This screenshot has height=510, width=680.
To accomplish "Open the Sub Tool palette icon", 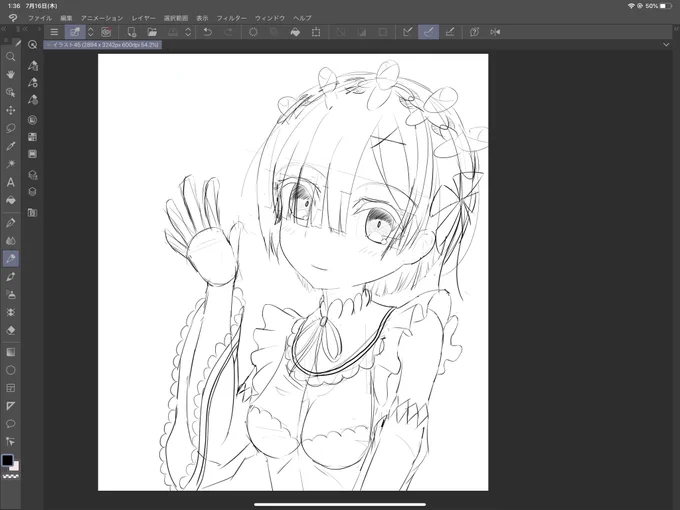I will pos(33,65).
